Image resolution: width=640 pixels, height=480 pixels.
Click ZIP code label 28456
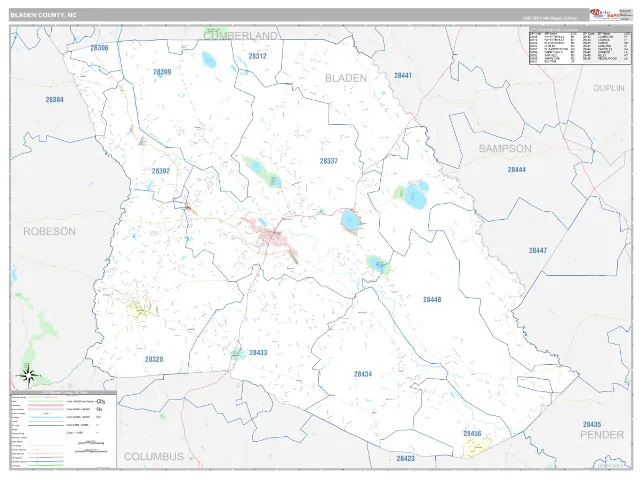click(472, 433)
